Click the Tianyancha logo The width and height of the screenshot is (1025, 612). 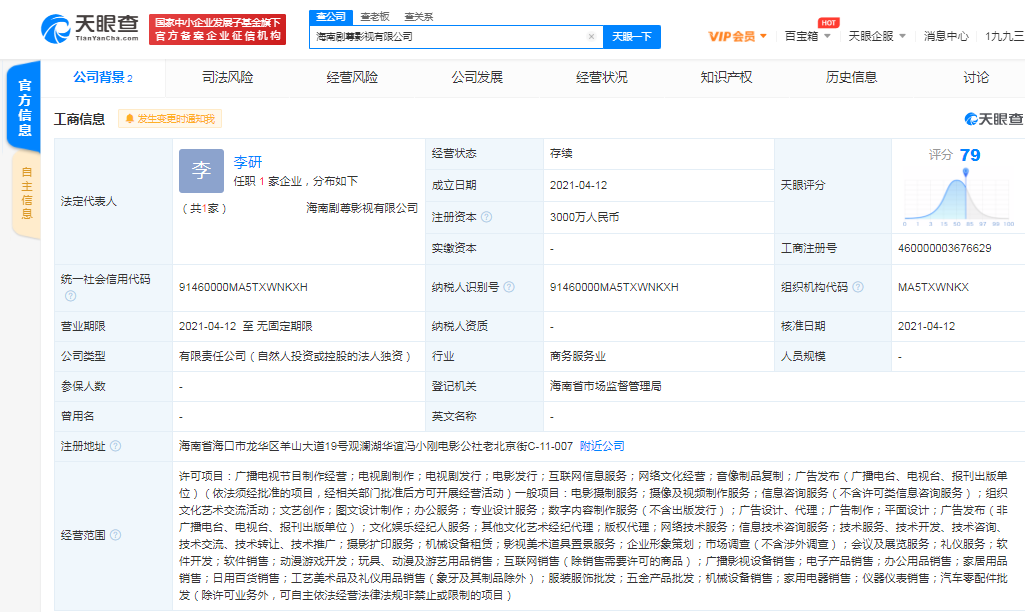[x=90, y=28]
